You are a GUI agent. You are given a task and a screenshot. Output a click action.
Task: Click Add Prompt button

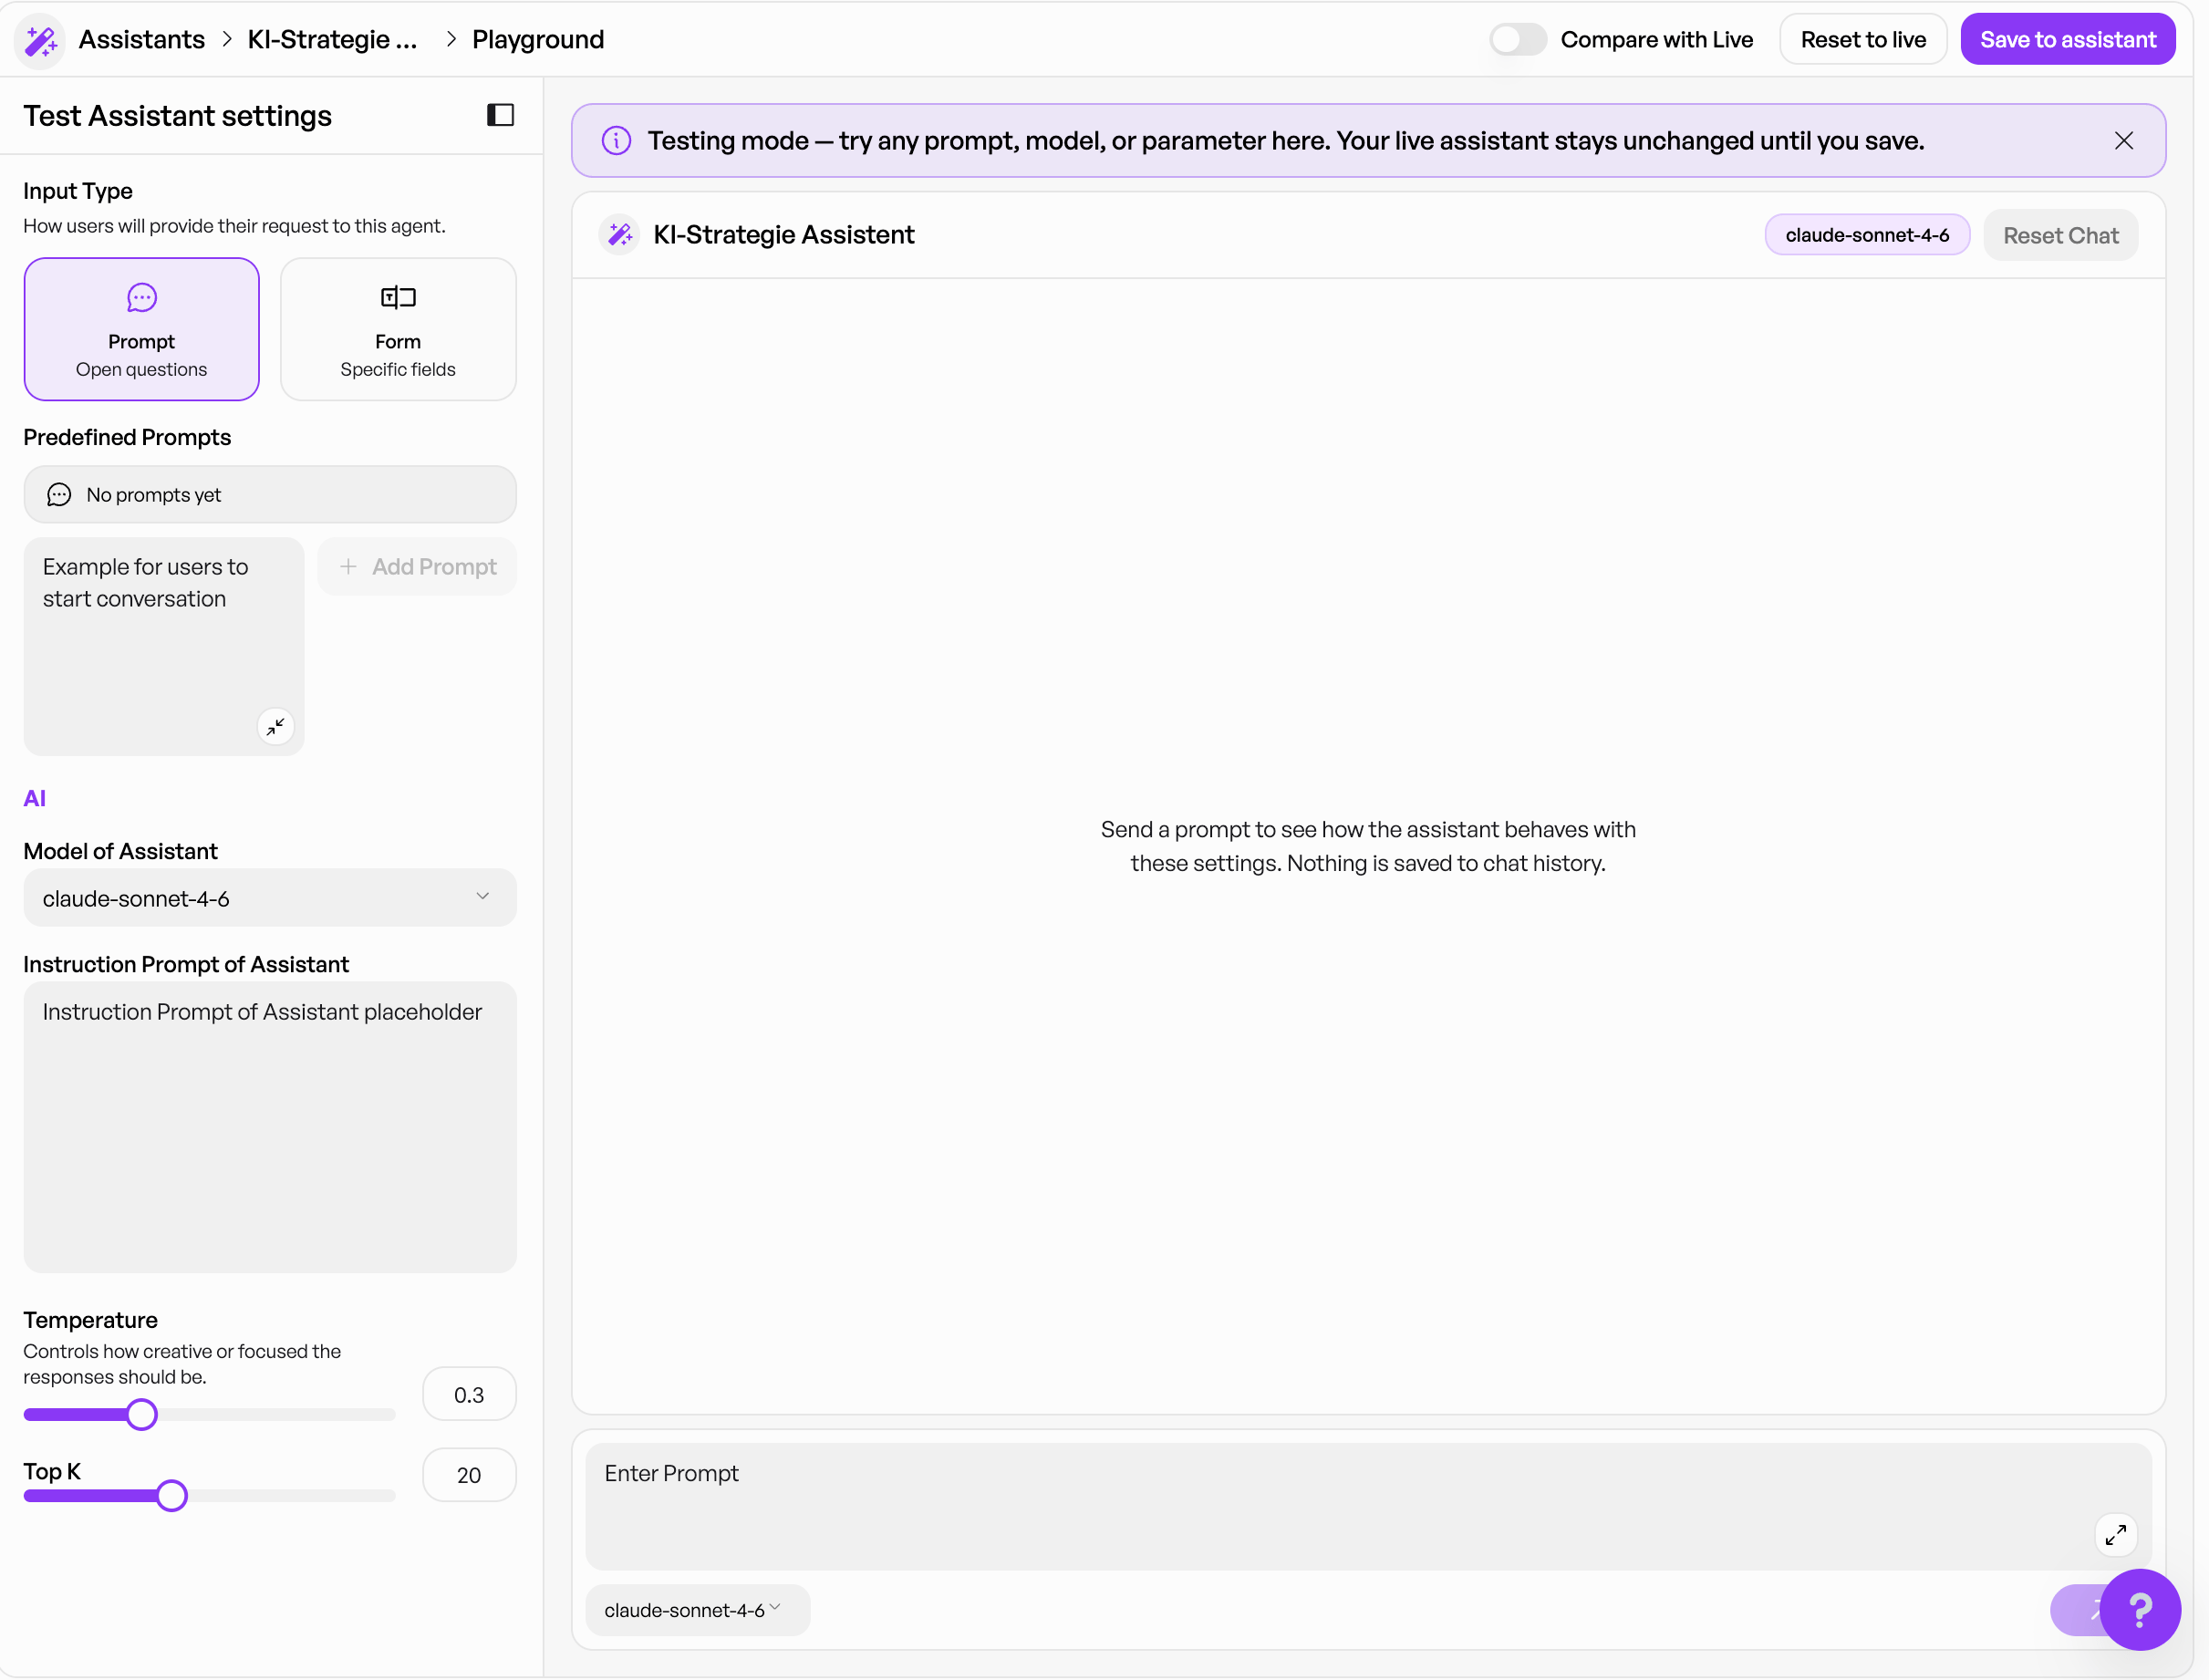pos(417,567)
